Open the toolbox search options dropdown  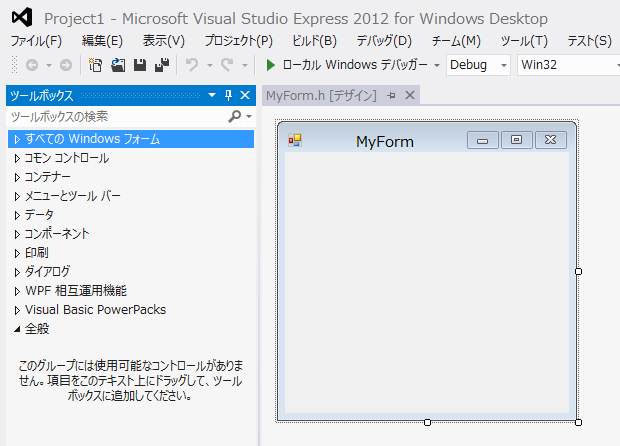249,117
